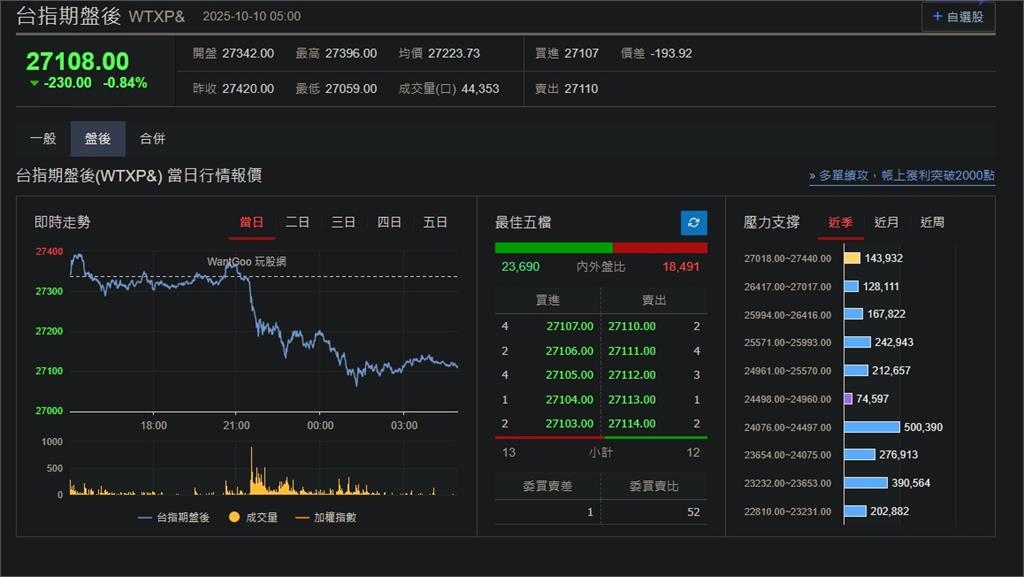Switch 壓力支撐 to 近月 view
Viewport: 1024px width, 577px height.
pyautogui.click(x=884, y=223)
